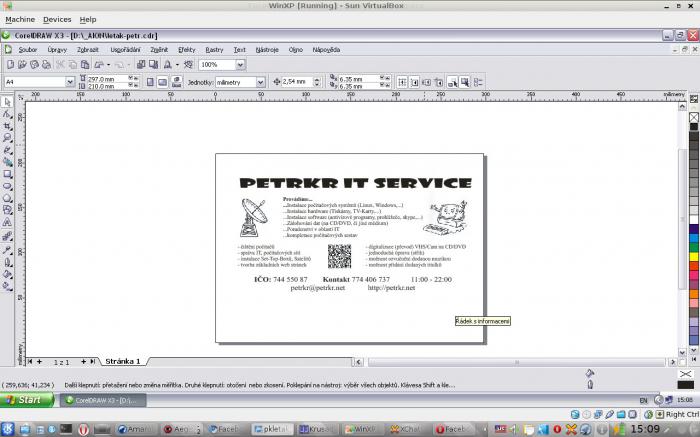Toggle Snap to Objects button
This screenshot has height=437, width=700.
tap(427, 82)
